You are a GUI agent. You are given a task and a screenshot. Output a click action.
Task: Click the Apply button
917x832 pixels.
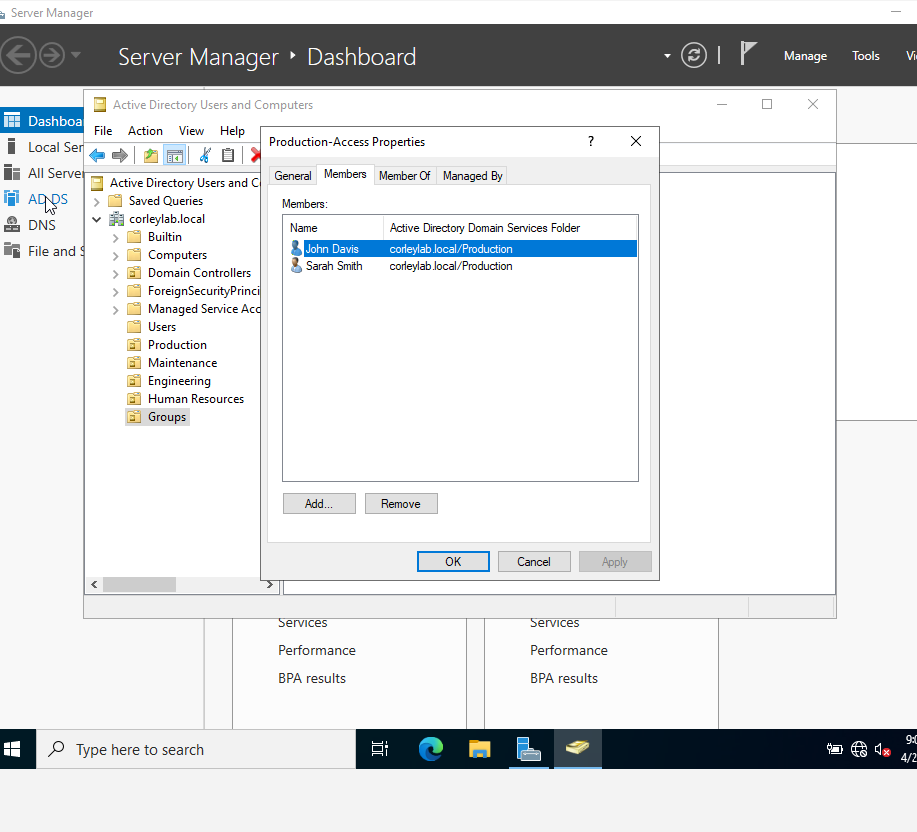pyautogui.click(x=615, y=562)
